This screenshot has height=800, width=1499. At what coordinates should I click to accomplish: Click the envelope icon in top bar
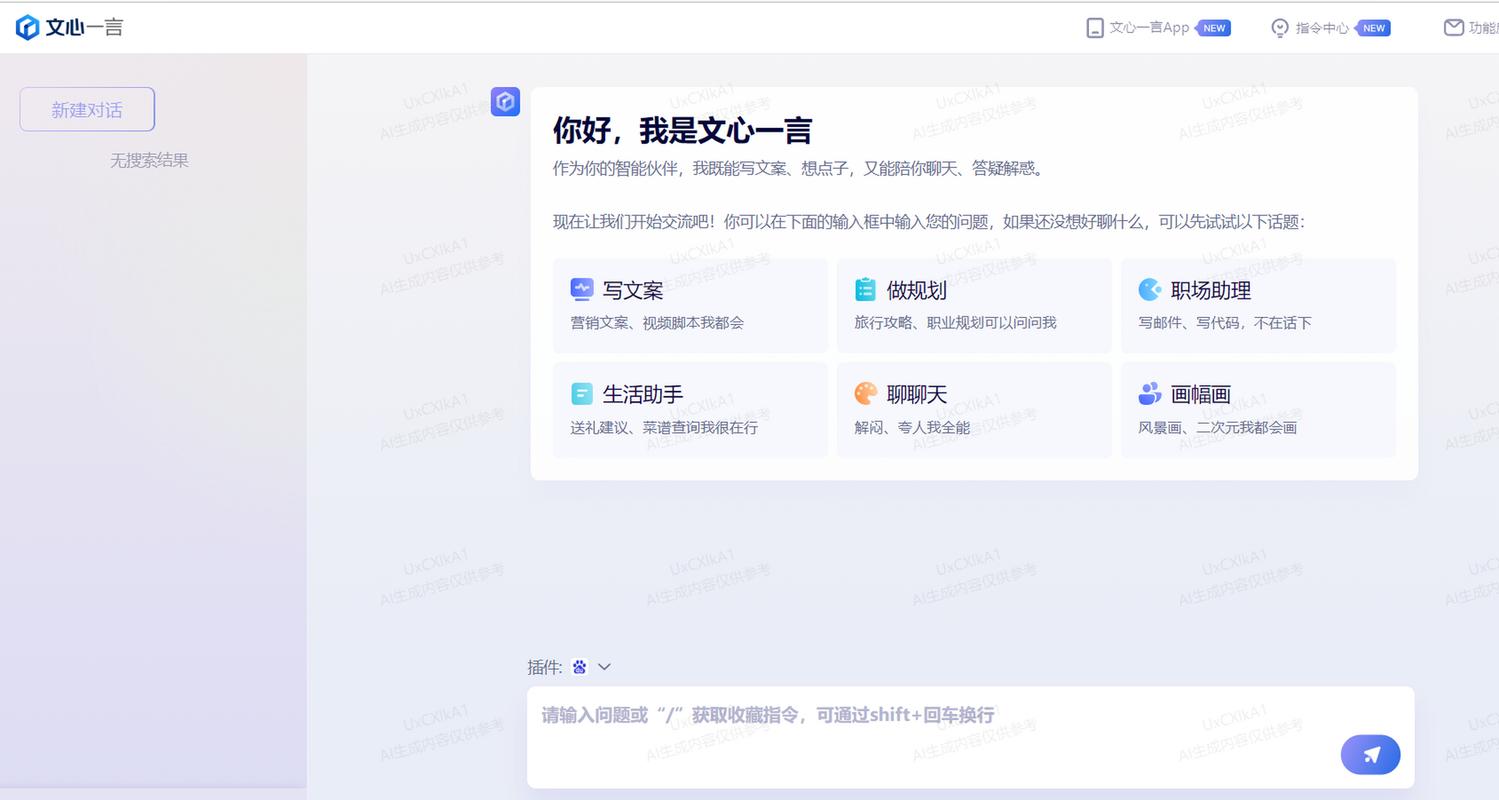(1454, 28)
